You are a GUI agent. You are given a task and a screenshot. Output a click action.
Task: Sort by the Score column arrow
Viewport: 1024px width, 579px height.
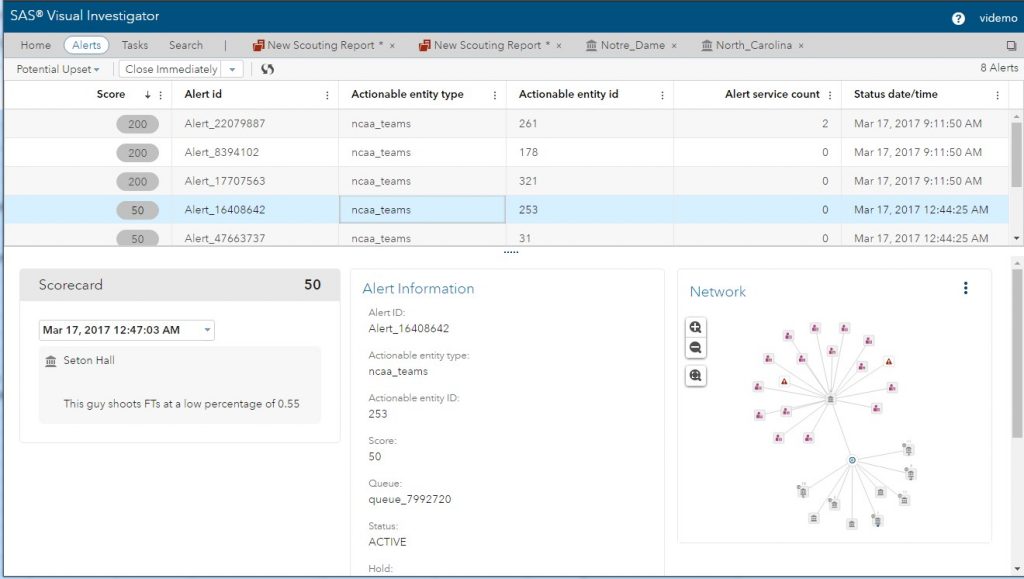pyautogui.click(x=148, y=95)
